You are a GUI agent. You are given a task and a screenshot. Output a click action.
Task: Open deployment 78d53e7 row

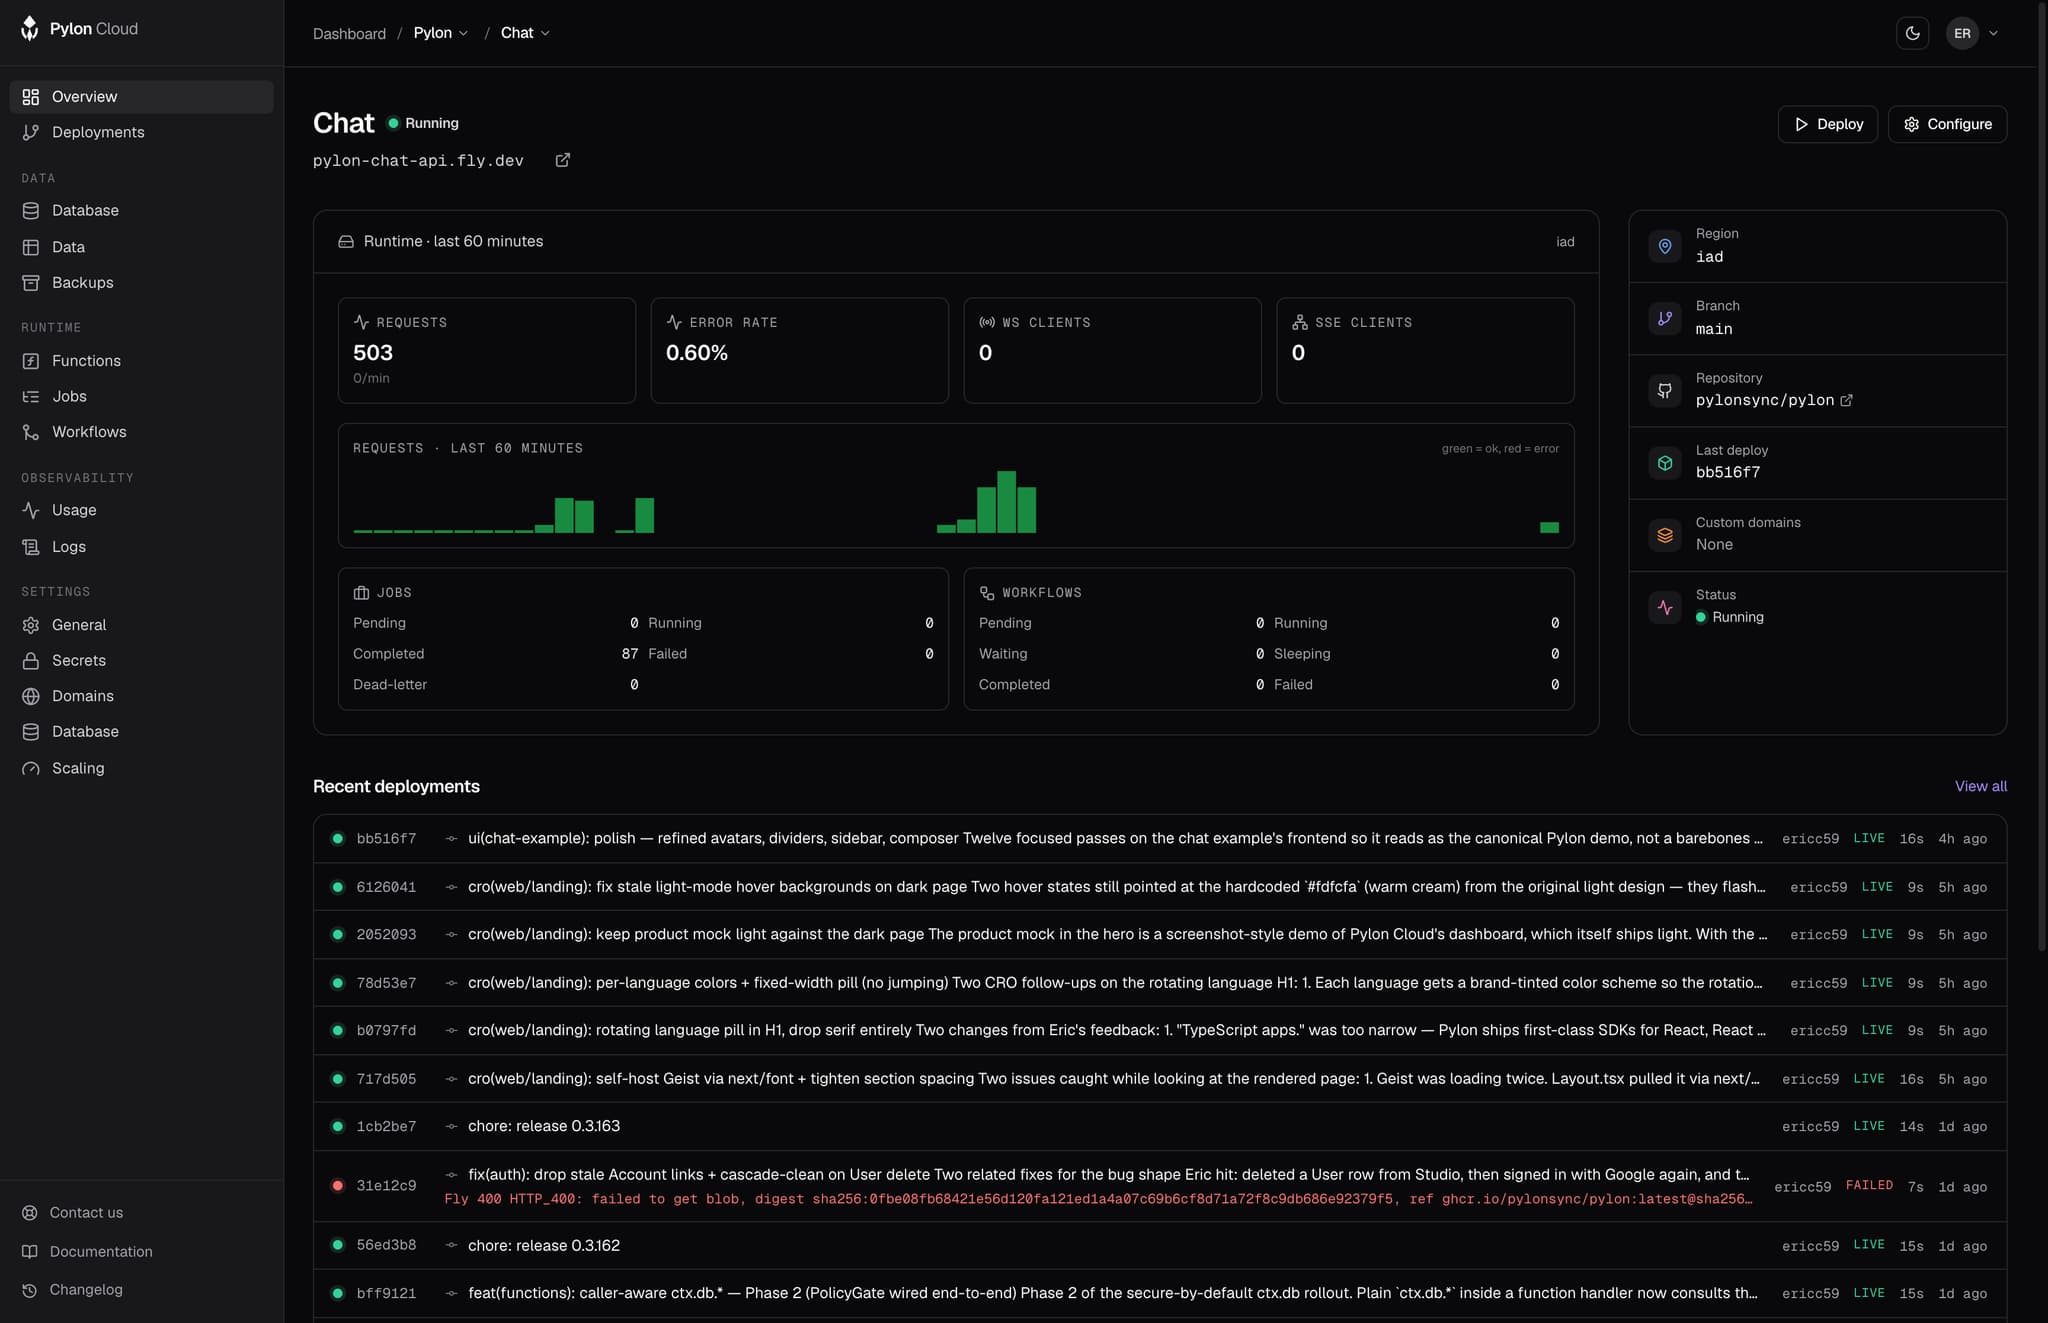pyautogui.click(x=1159, y=983)
